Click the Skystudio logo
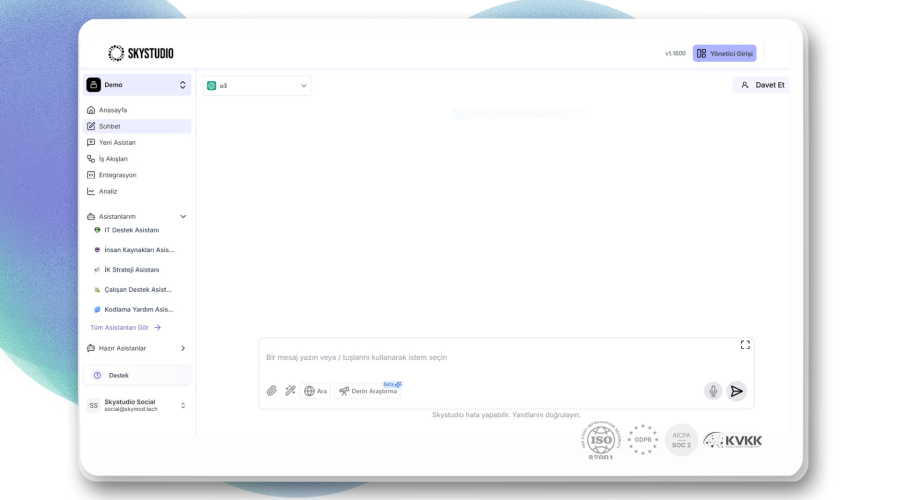The height and width of the screenshot is (500, 900). click(x=140, y=53)
